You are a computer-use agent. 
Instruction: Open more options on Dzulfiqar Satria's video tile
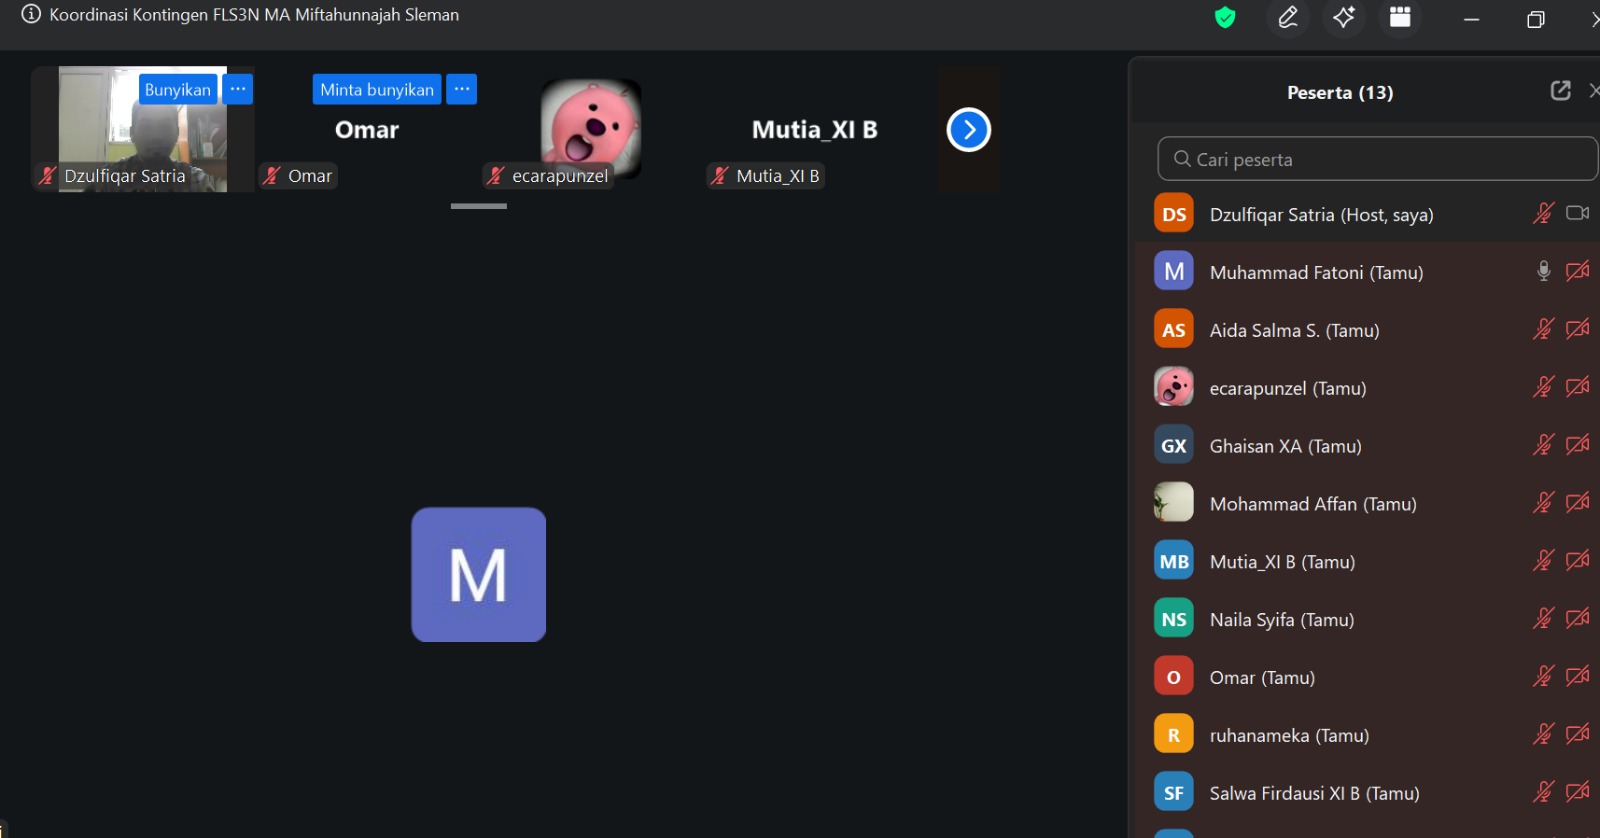(x=238, y=89)
